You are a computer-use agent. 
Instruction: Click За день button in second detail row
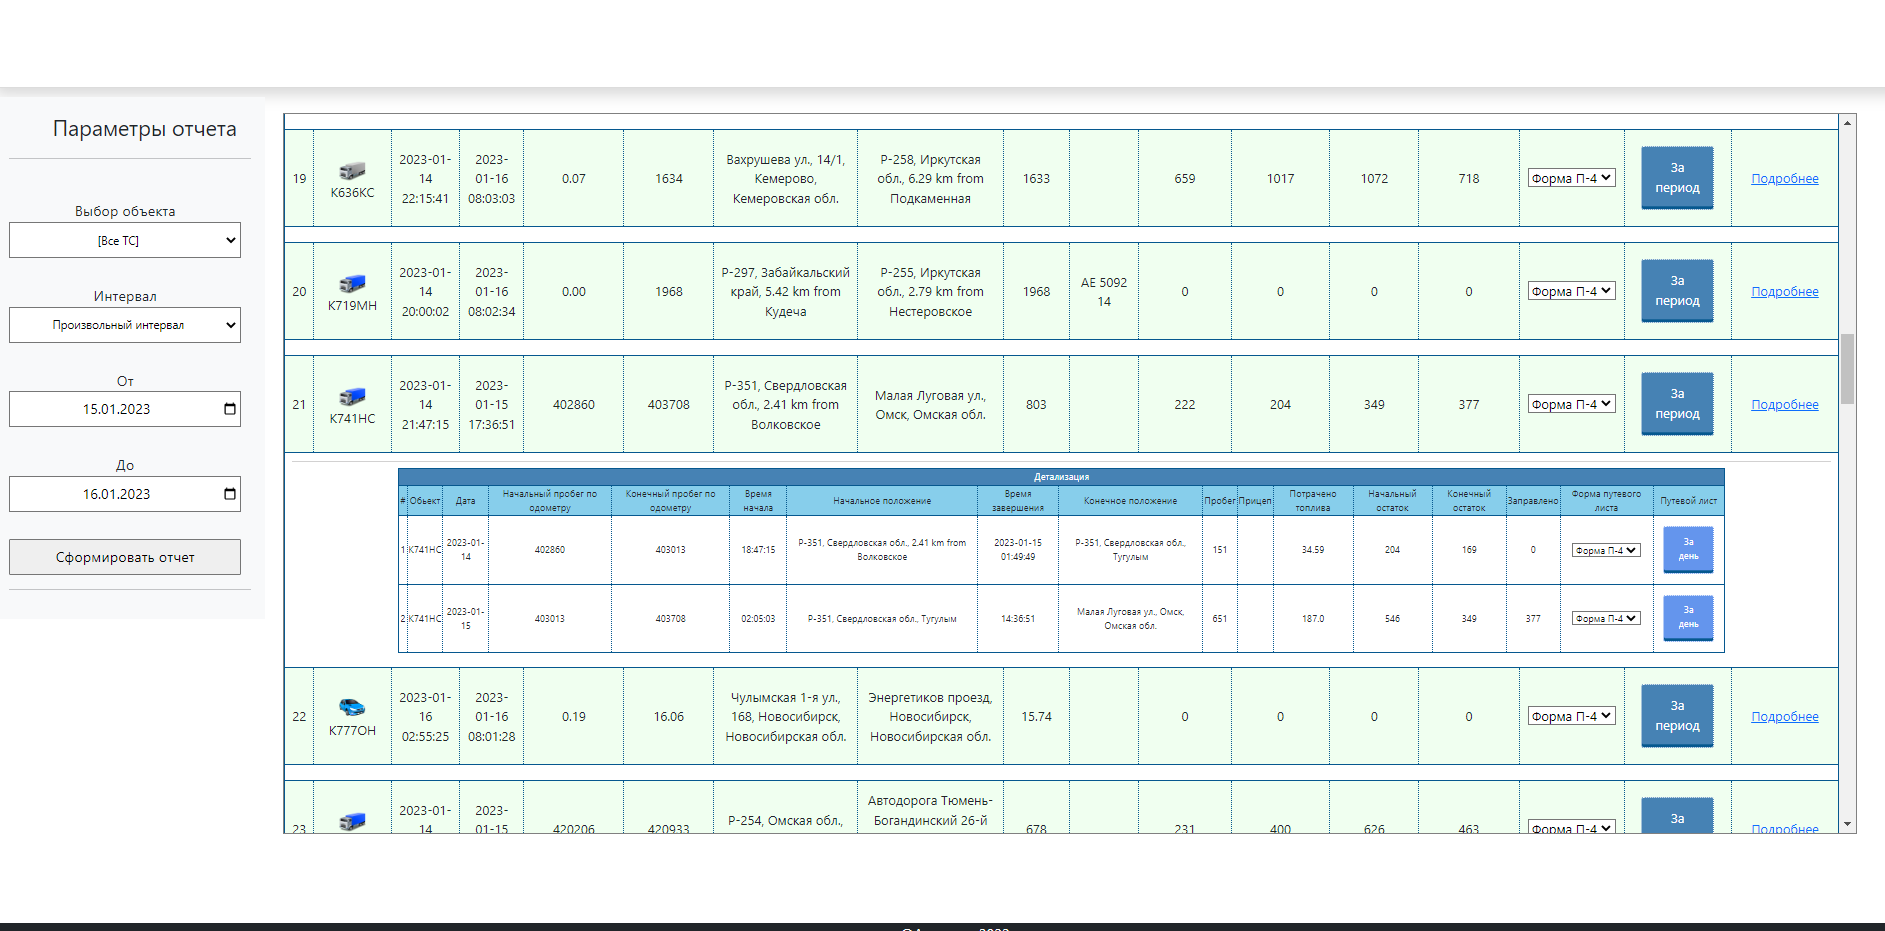[1688, 618]
